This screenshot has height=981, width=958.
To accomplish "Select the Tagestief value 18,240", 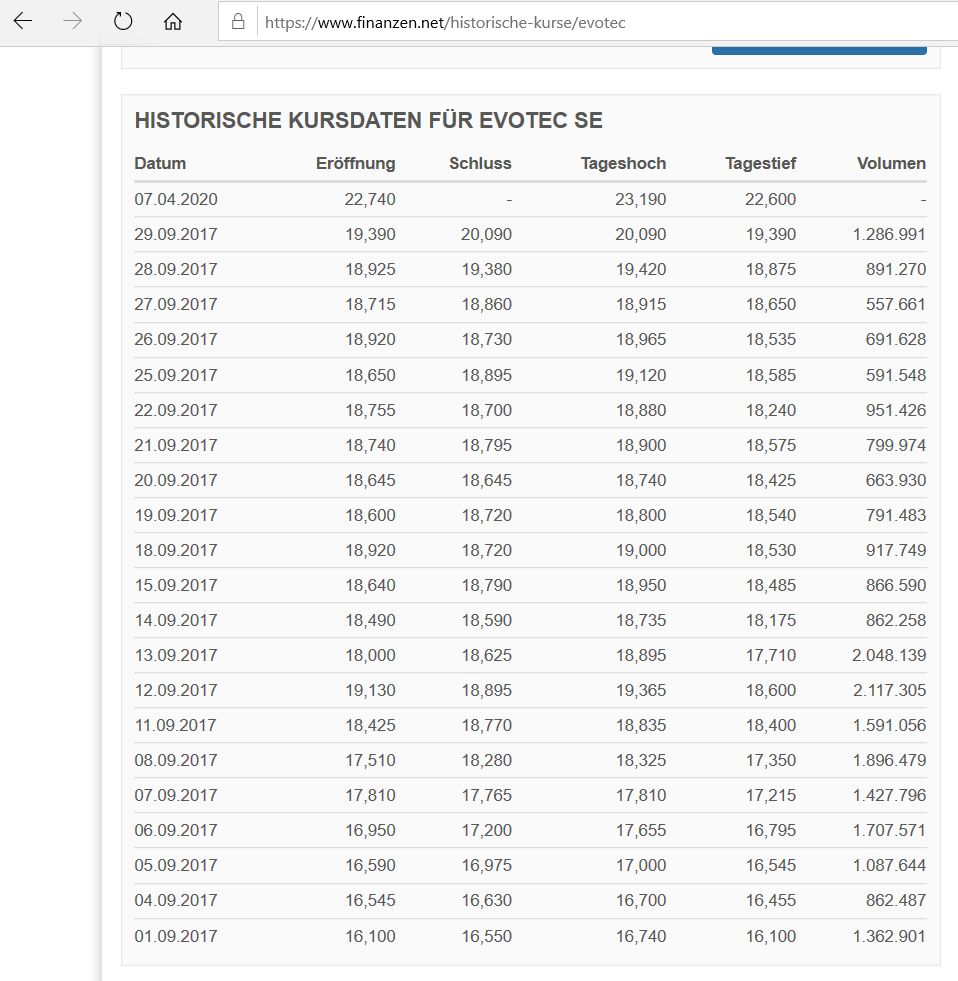I will point(770,410).
